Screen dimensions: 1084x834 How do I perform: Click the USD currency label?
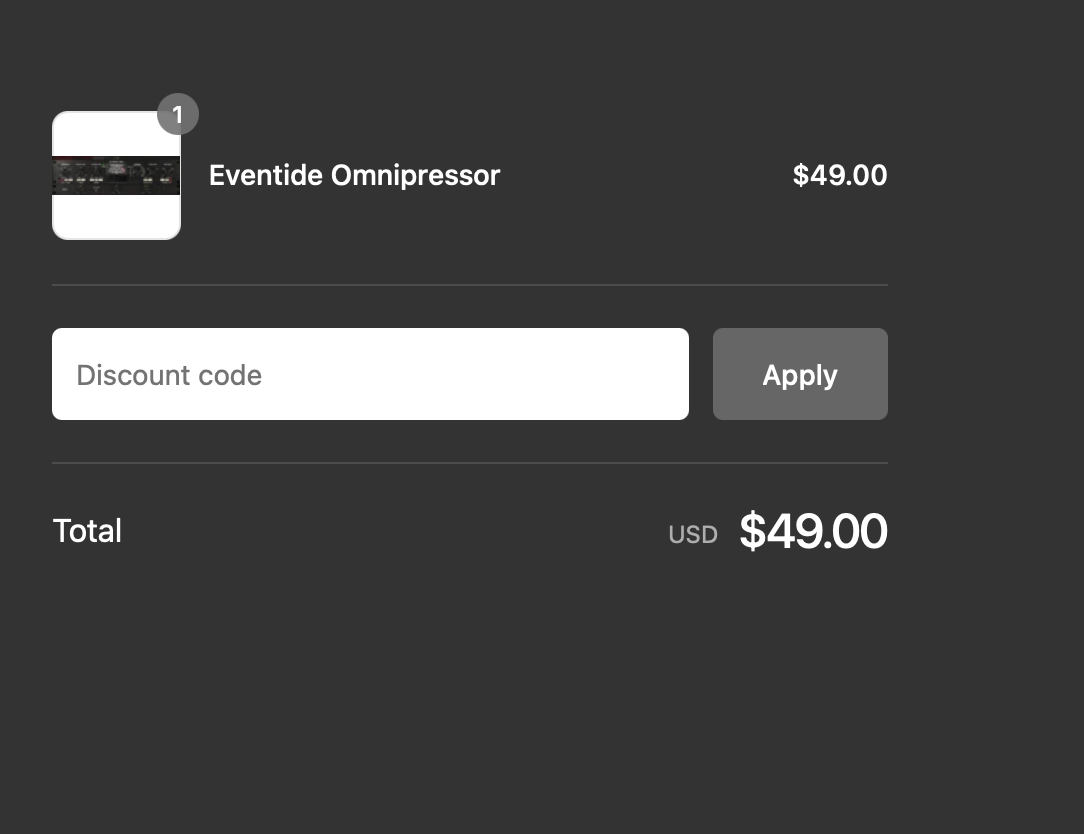coord(693,535)
